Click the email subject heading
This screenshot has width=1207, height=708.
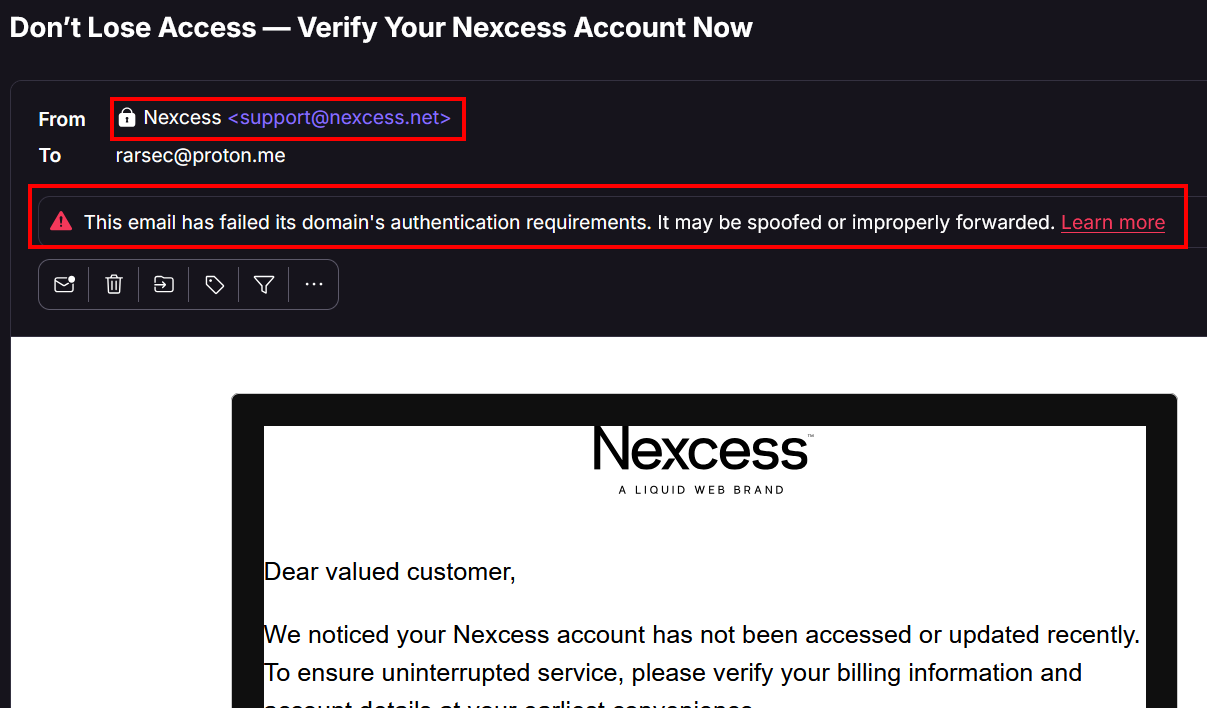pyautogui.click(x=381, y=27)
